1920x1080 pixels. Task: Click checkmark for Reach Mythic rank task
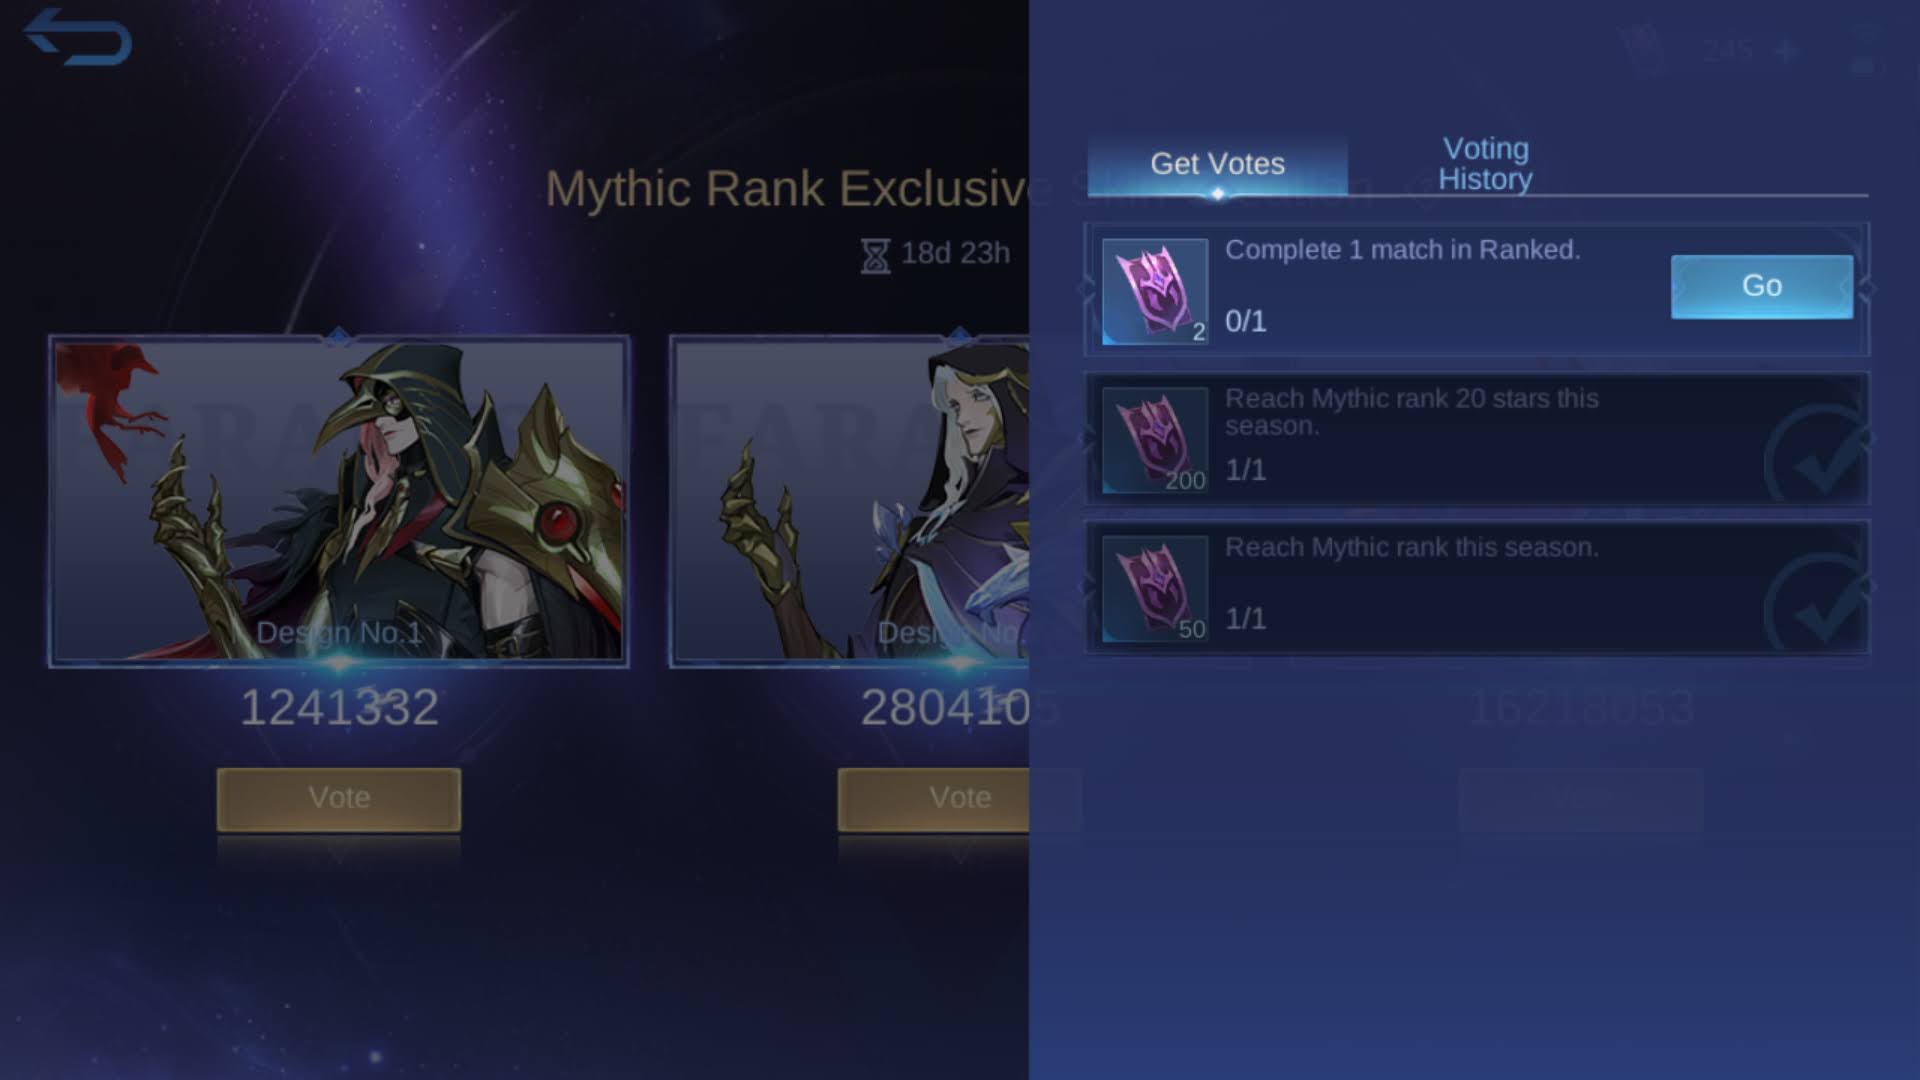(x=1815, y=606)
